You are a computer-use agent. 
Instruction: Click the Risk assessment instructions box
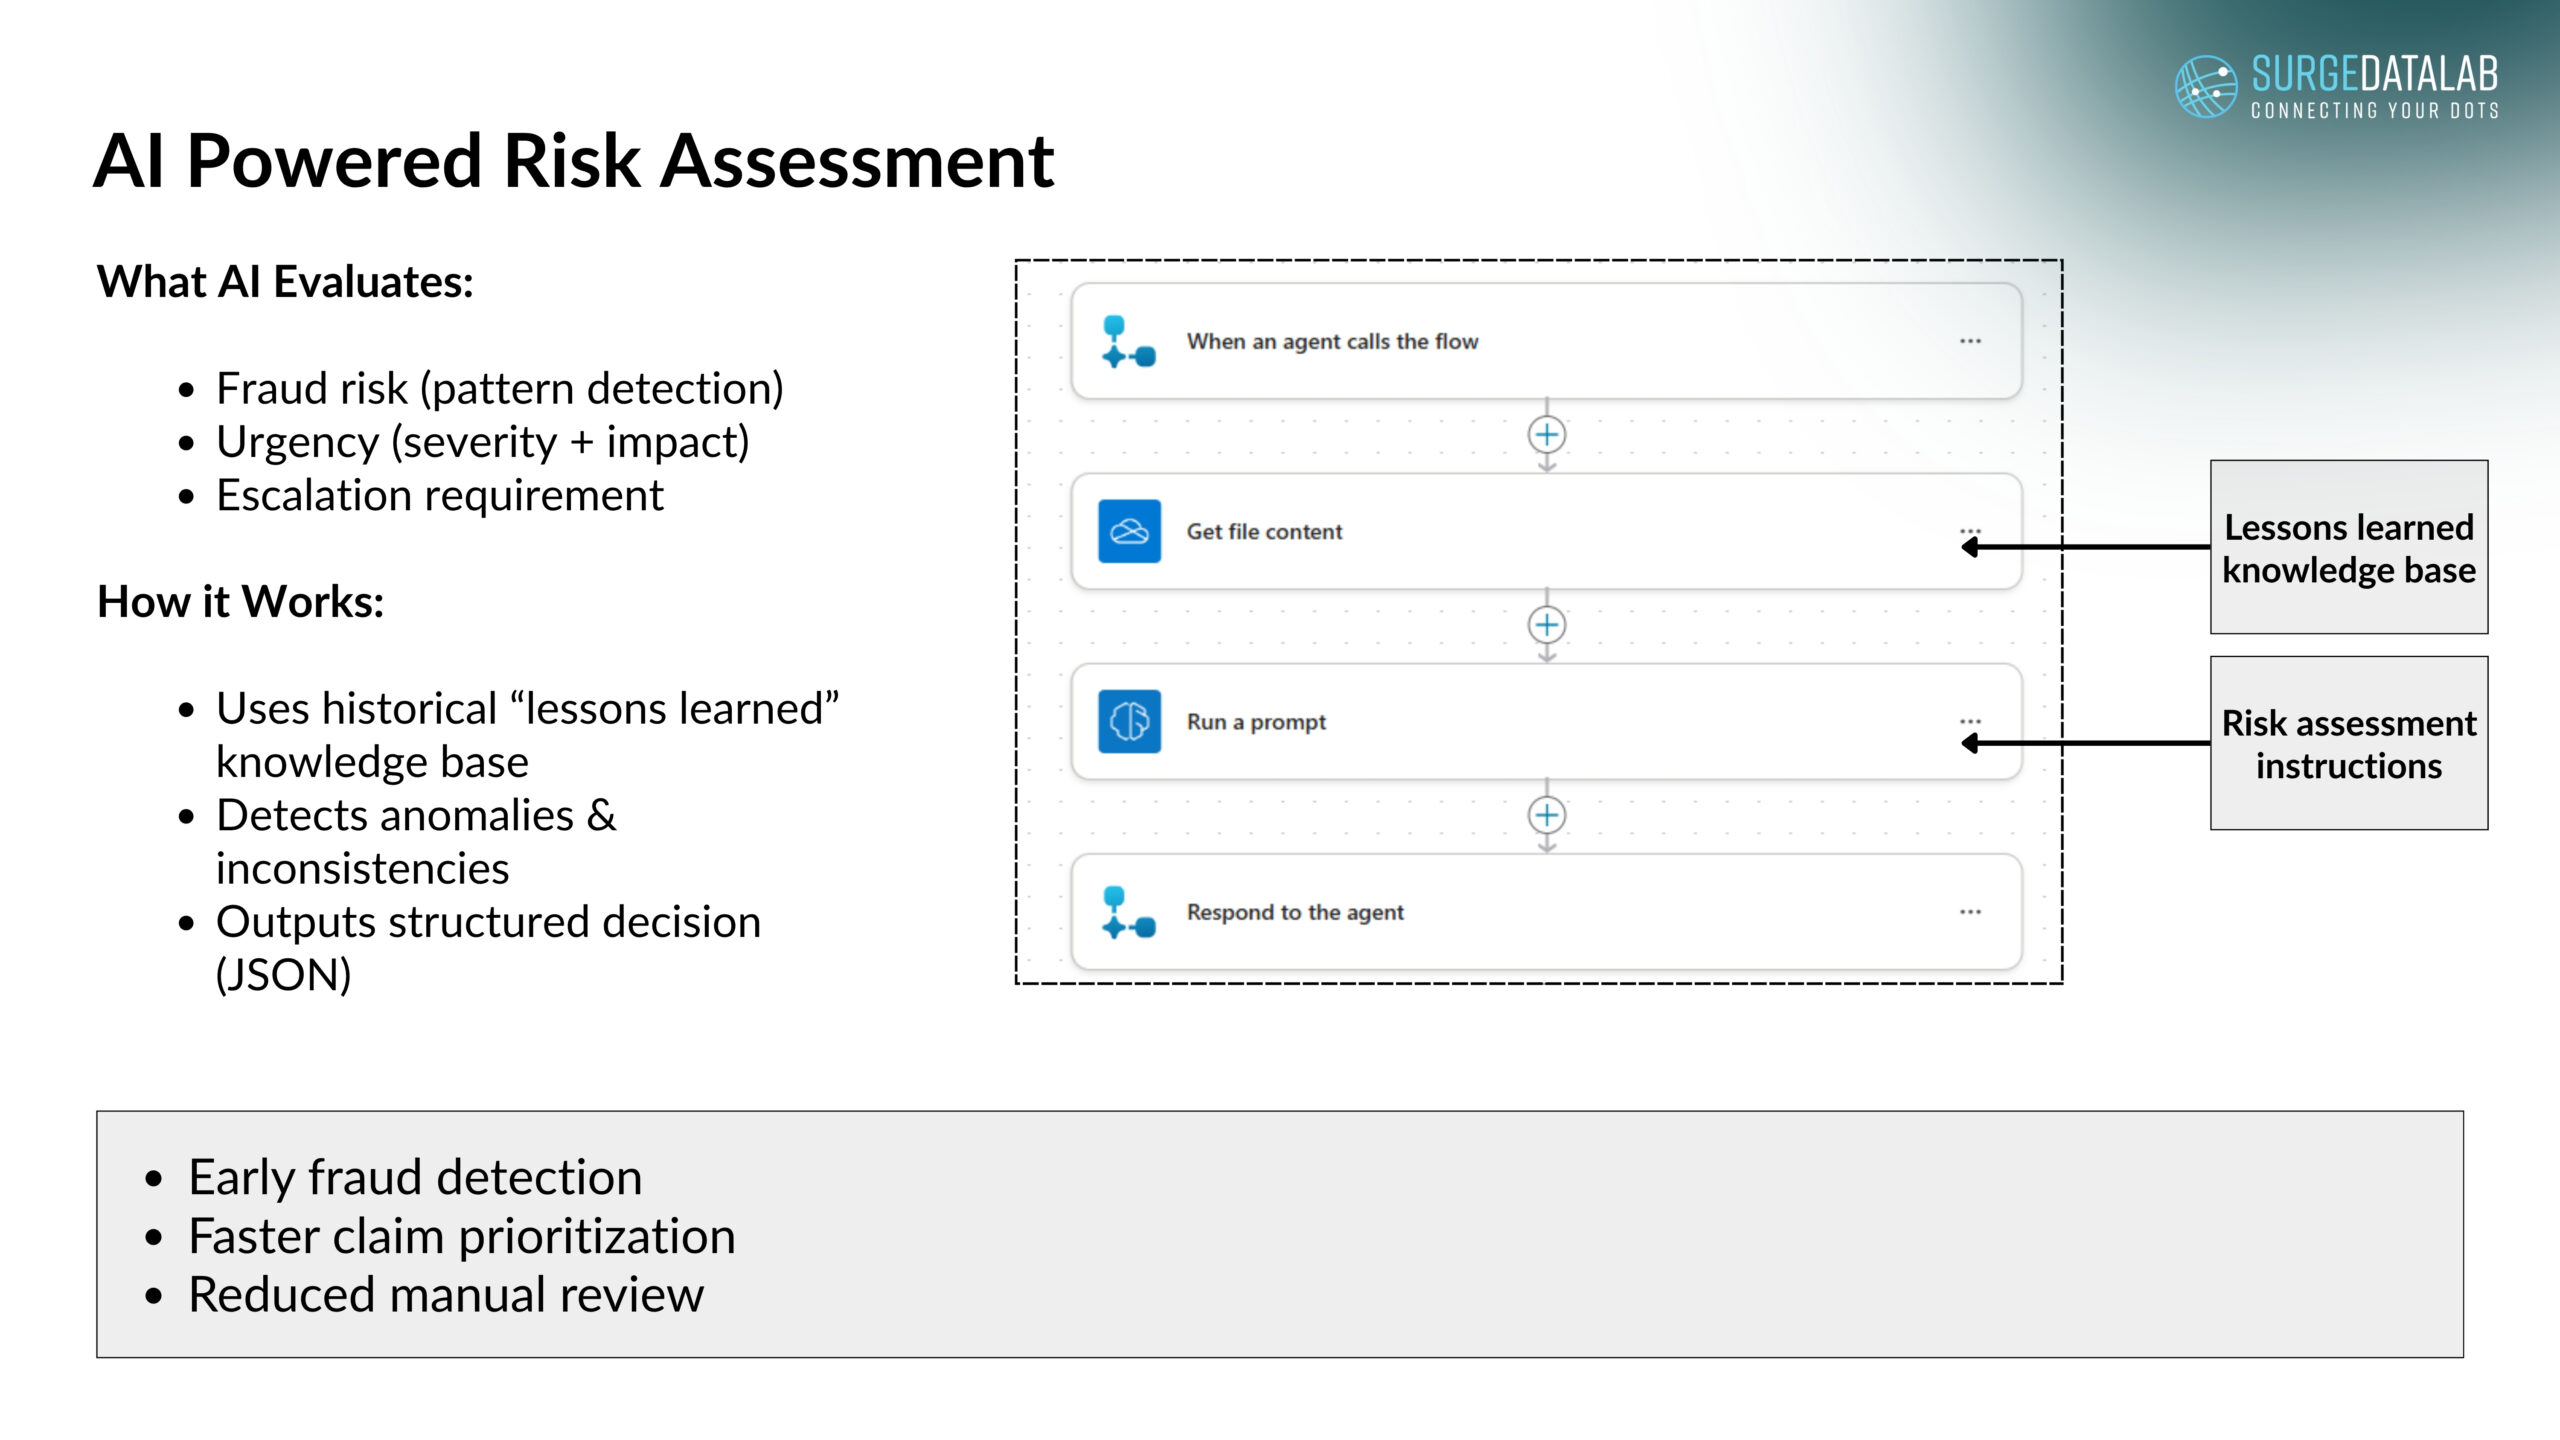click(x=2348, y=744)
